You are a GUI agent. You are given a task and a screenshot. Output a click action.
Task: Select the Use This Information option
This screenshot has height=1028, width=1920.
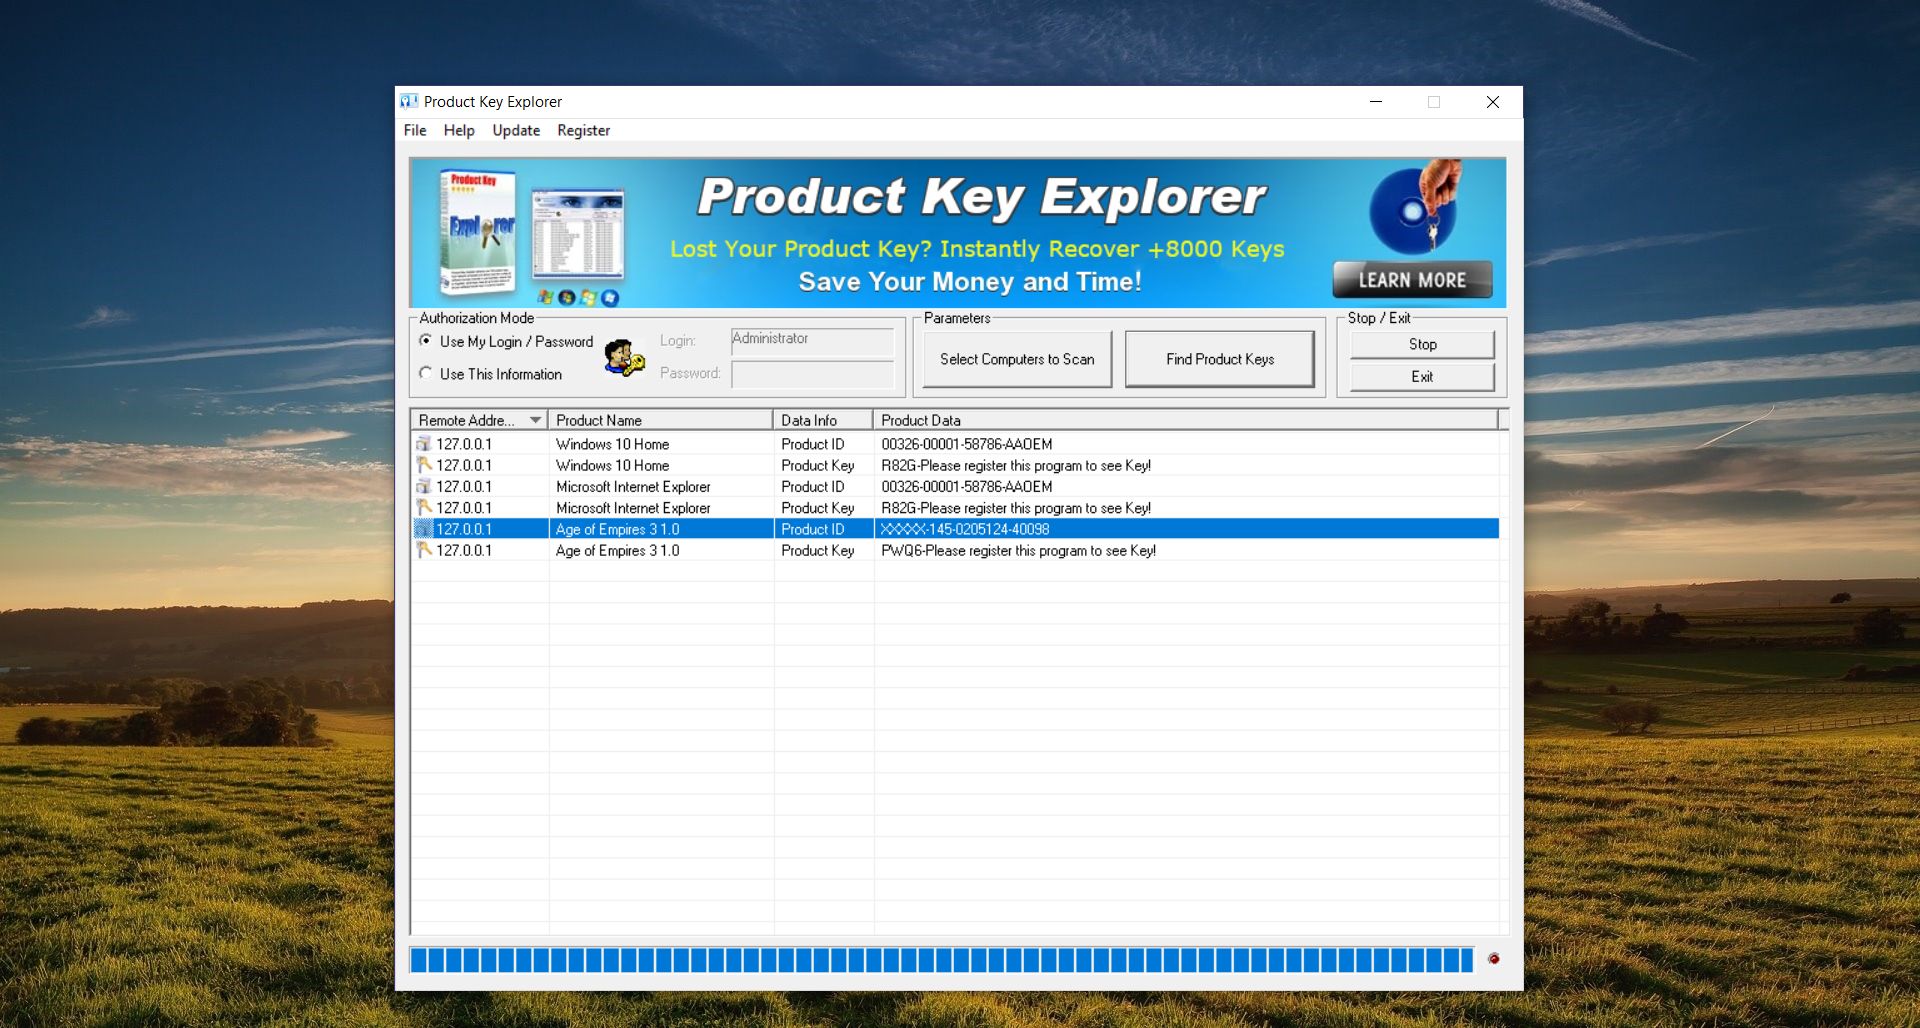[426, 373]
